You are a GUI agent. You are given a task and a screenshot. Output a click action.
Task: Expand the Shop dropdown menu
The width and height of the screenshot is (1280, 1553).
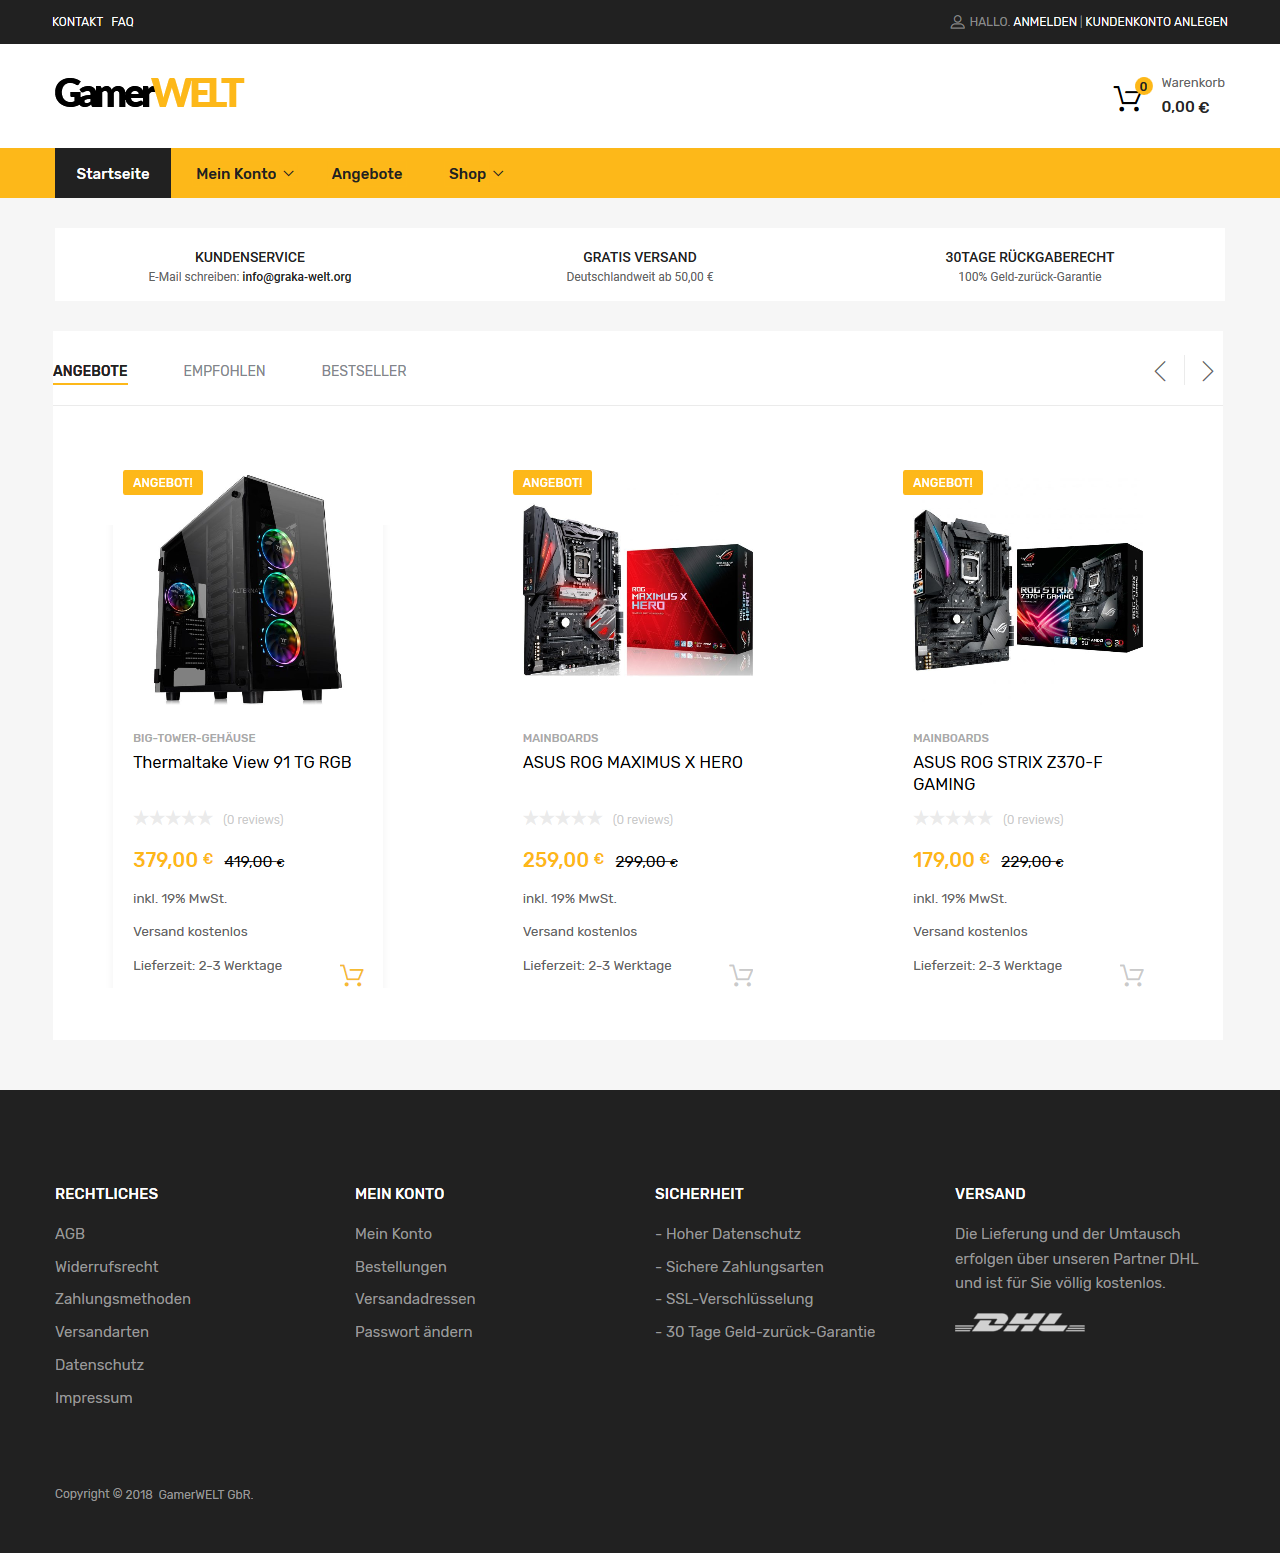tap(476, 173)
